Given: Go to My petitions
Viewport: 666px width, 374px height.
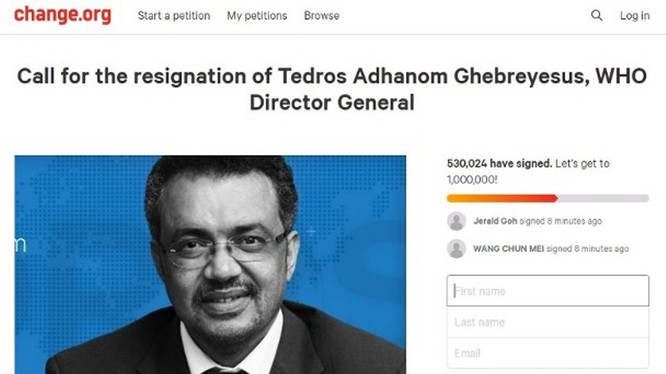Looking at the screenshot, I should tap(257, 16).
